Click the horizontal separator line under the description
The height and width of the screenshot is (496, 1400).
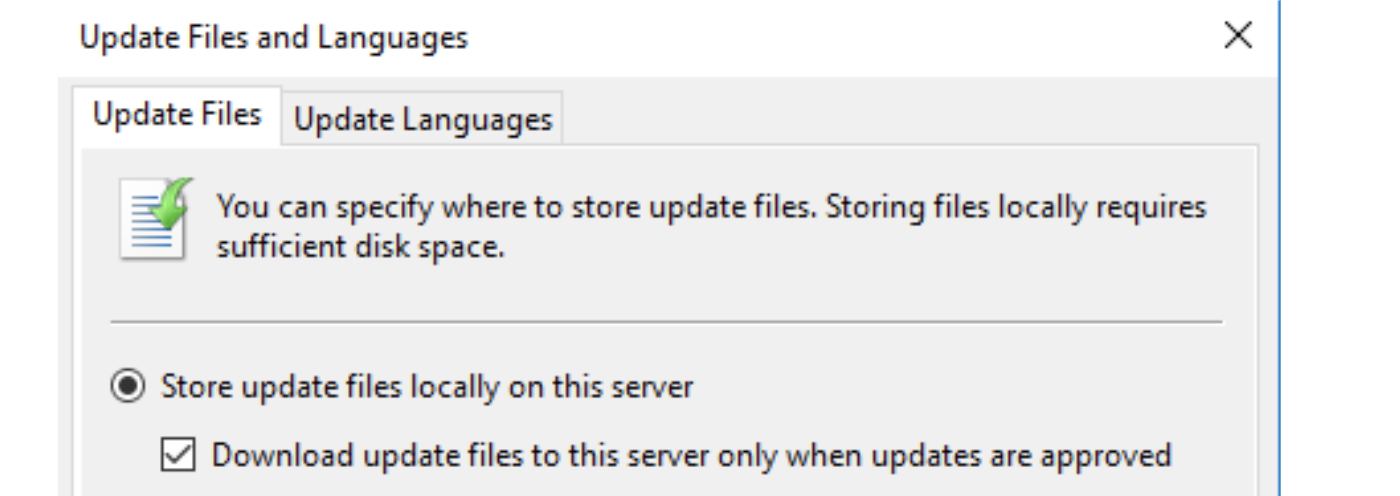(x=665, y=322)
